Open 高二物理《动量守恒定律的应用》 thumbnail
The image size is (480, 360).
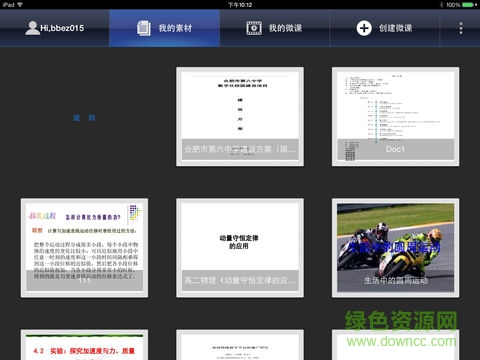point(240,248)
